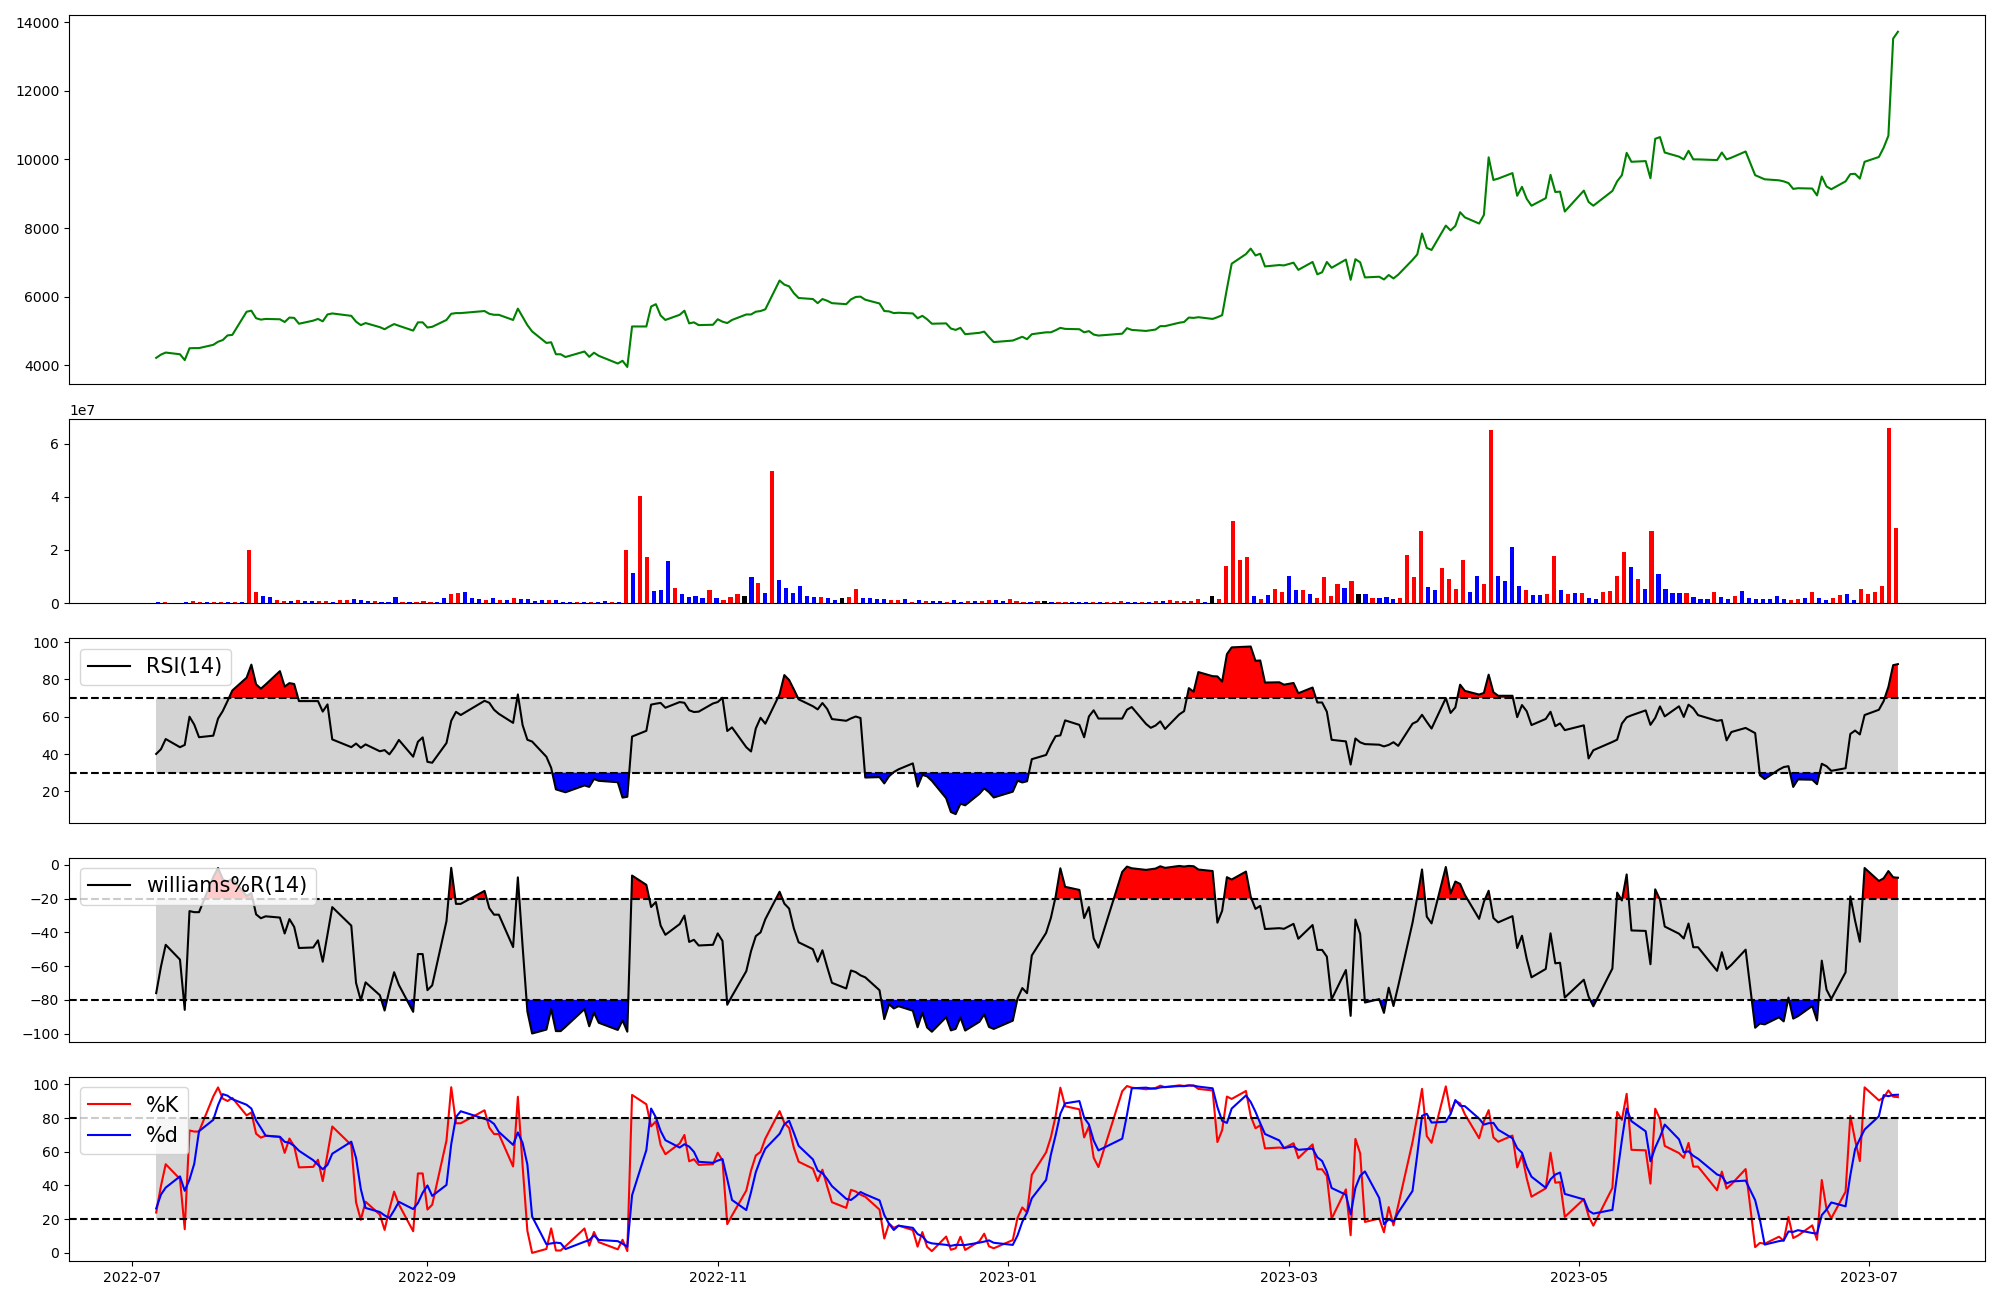Click the 2023-05 date tick label
Viewport: 2000px width, 1300px height.
(x=1579, y=1277)
